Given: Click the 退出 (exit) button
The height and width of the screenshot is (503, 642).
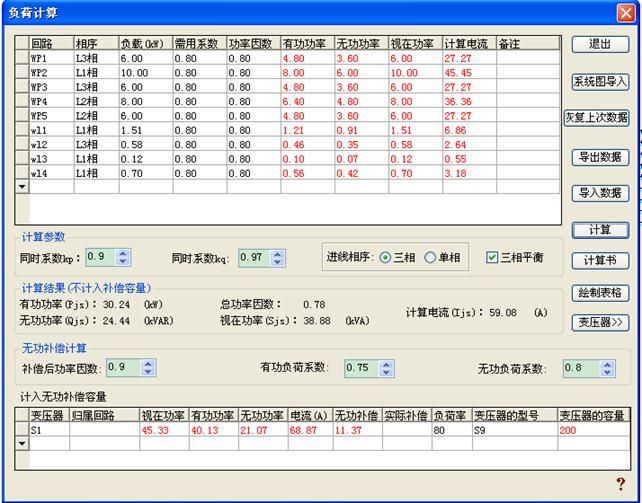Looking at the screenshot, I should point(600,44).
